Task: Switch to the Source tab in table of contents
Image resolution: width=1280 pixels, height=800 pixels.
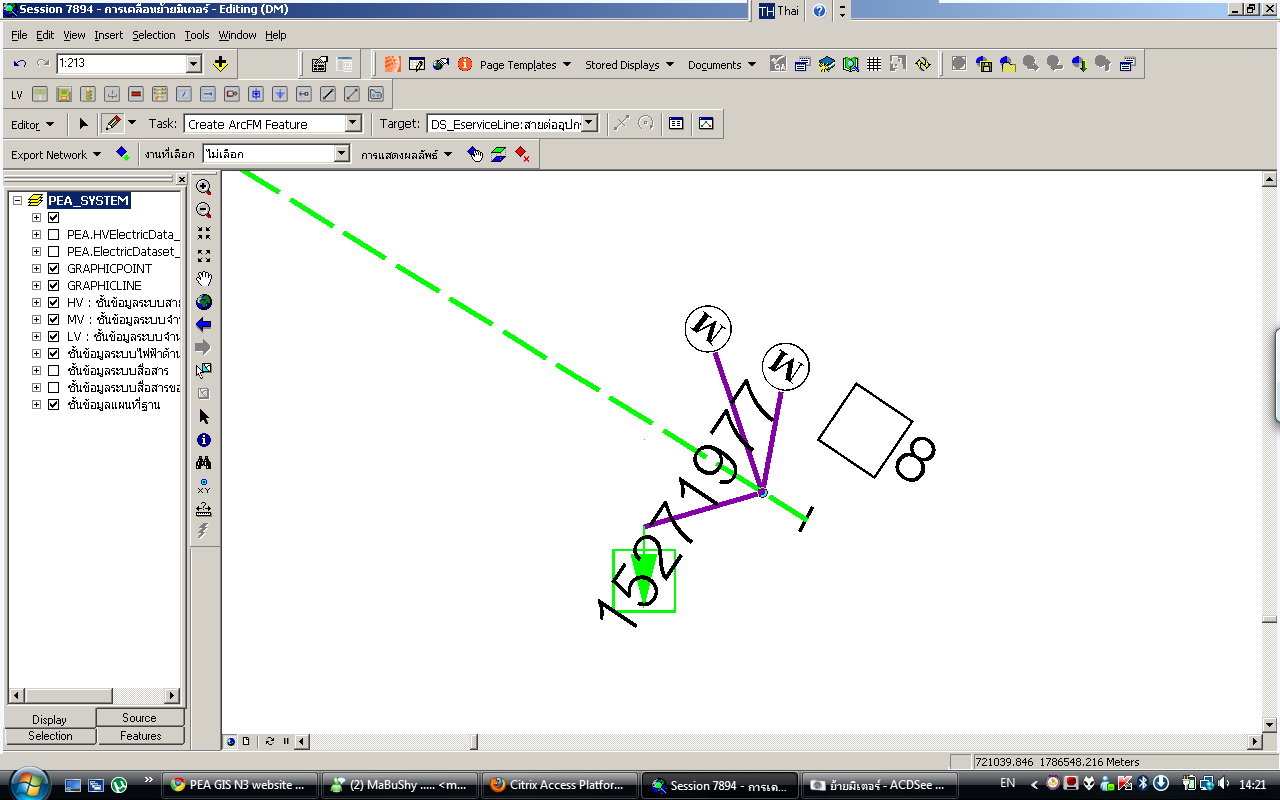Action: click(x=139, y=717)
